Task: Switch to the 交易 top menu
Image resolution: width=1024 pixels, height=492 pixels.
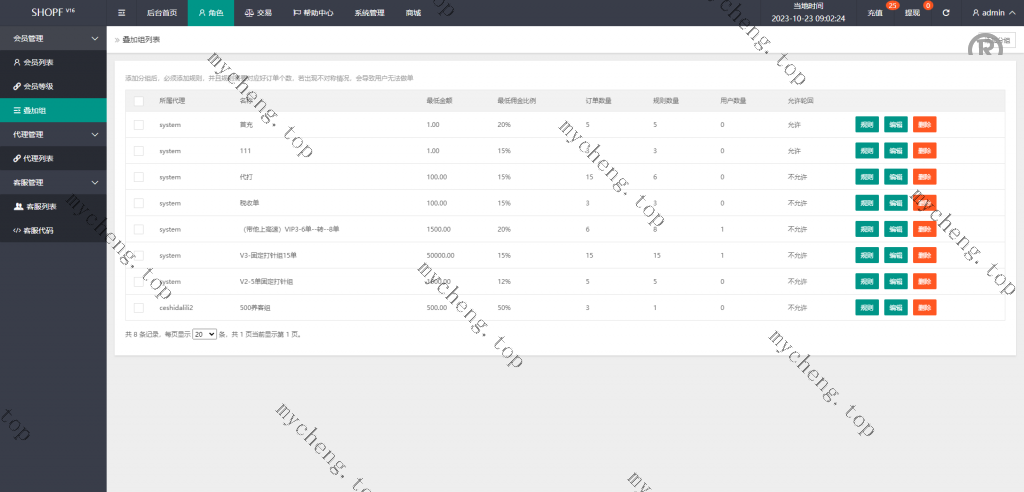Action: click(x=258, y=13)
